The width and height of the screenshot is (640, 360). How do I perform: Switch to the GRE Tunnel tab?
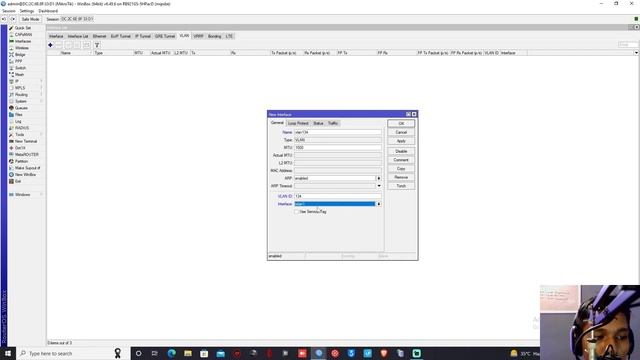(165, 36)
